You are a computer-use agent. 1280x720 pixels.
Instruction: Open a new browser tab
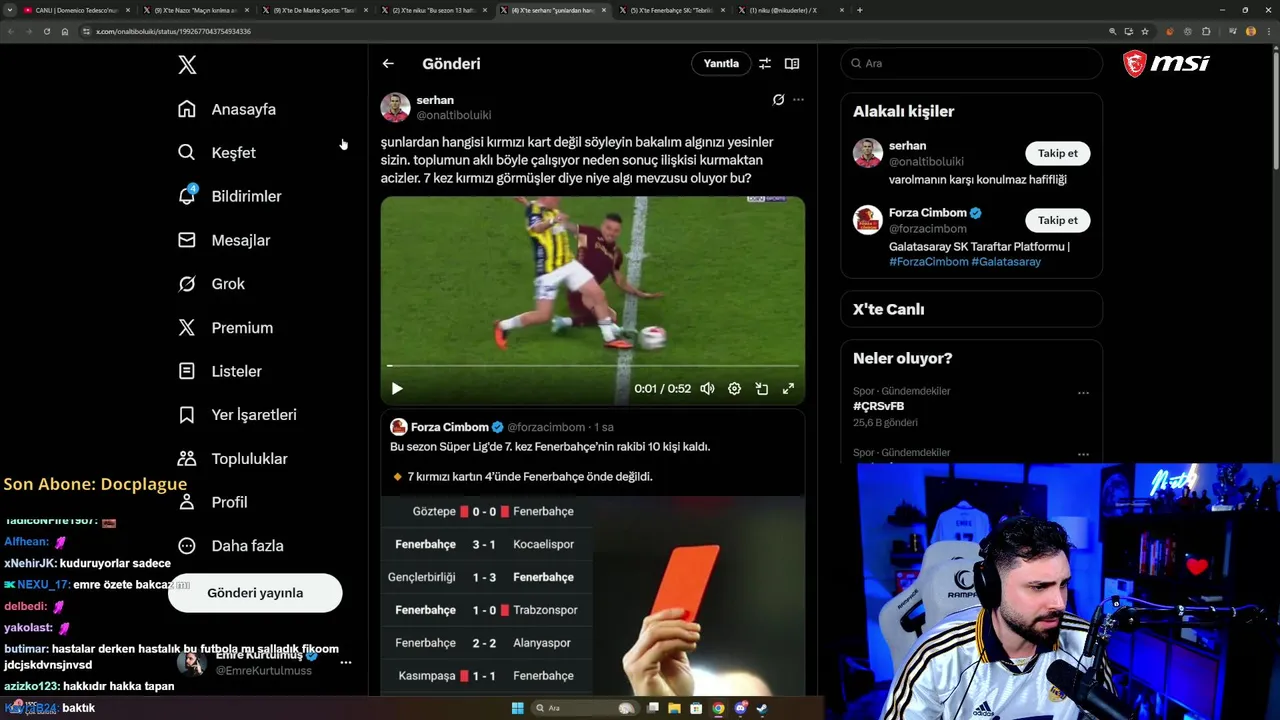click(x=860, y=10)
